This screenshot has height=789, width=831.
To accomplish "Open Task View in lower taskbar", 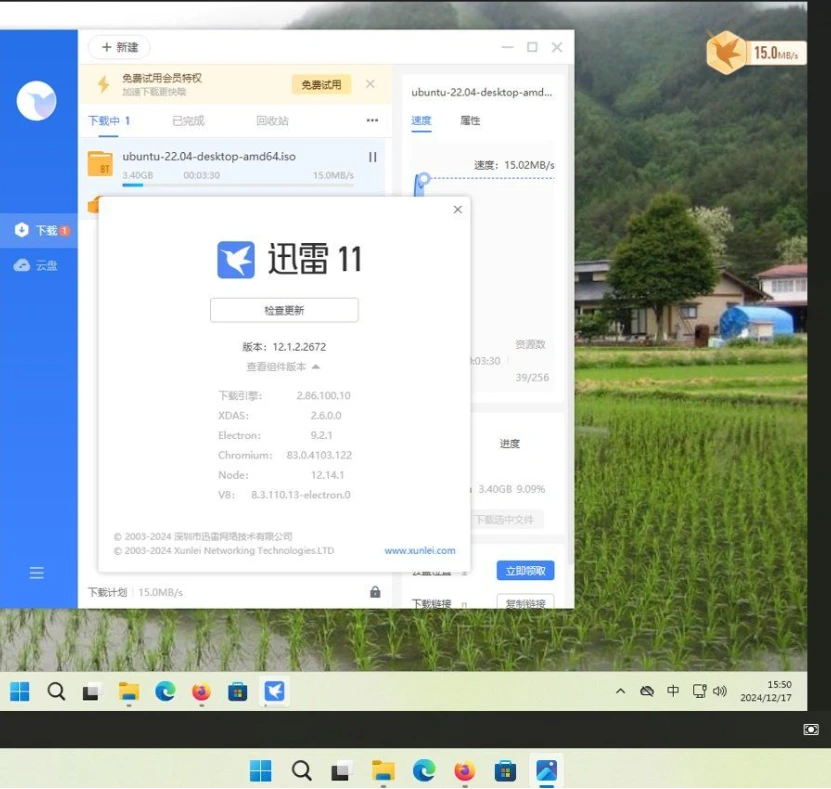I will (342, 771).
